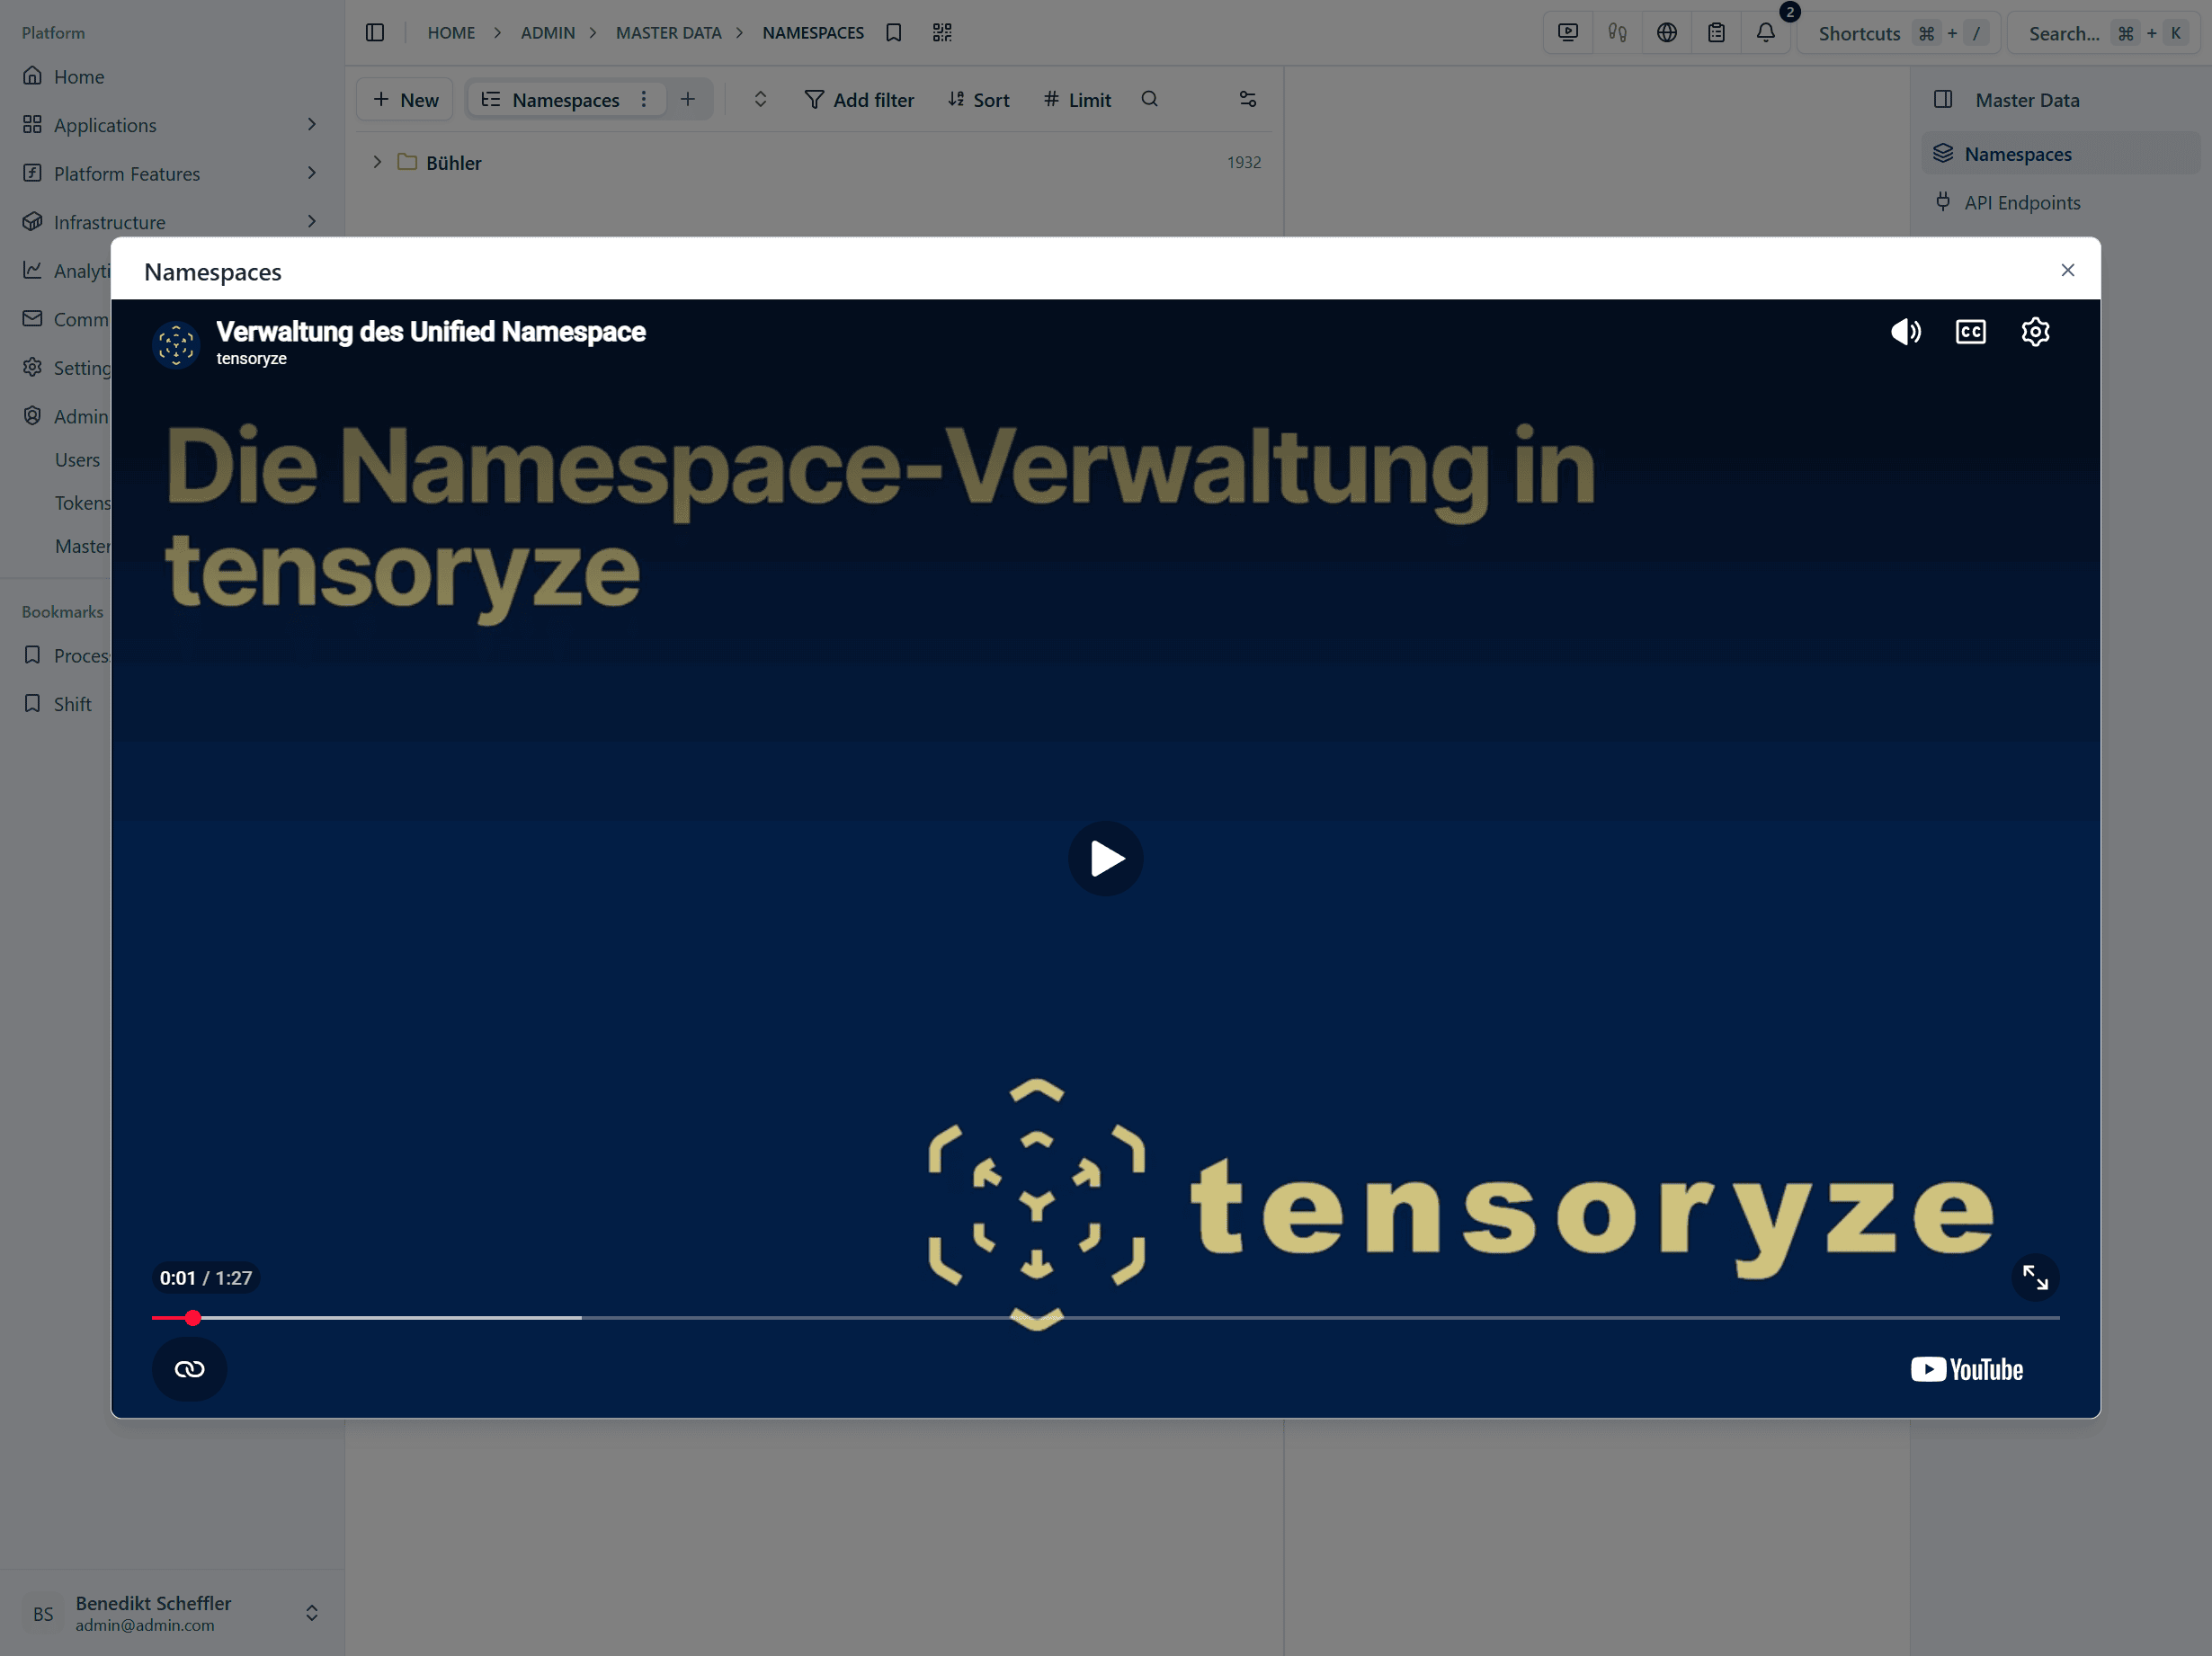Seek along the video progress bar
This screenshot has height=1656, width=2212.
pos(1105,1318)
